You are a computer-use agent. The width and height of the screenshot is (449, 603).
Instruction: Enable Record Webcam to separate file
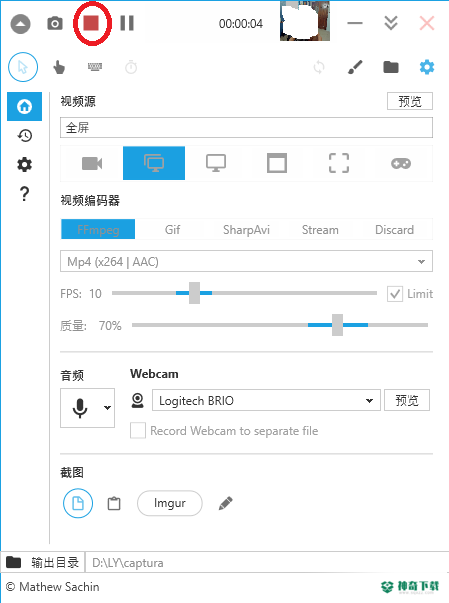(138, 430)
